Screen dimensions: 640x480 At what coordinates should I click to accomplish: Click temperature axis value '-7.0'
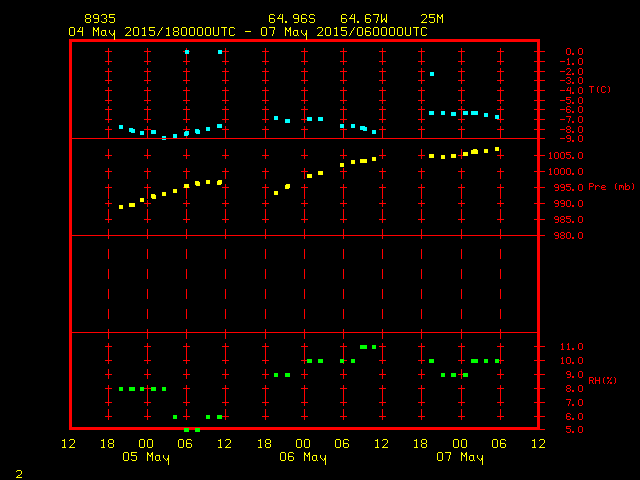pos(571,120)
